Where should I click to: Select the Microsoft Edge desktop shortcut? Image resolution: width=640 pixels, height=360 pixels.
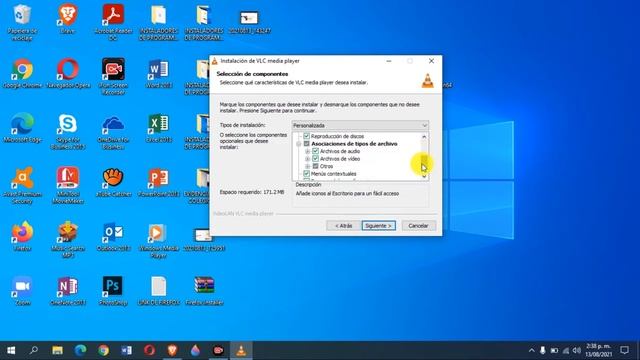(x=22, y=128)
